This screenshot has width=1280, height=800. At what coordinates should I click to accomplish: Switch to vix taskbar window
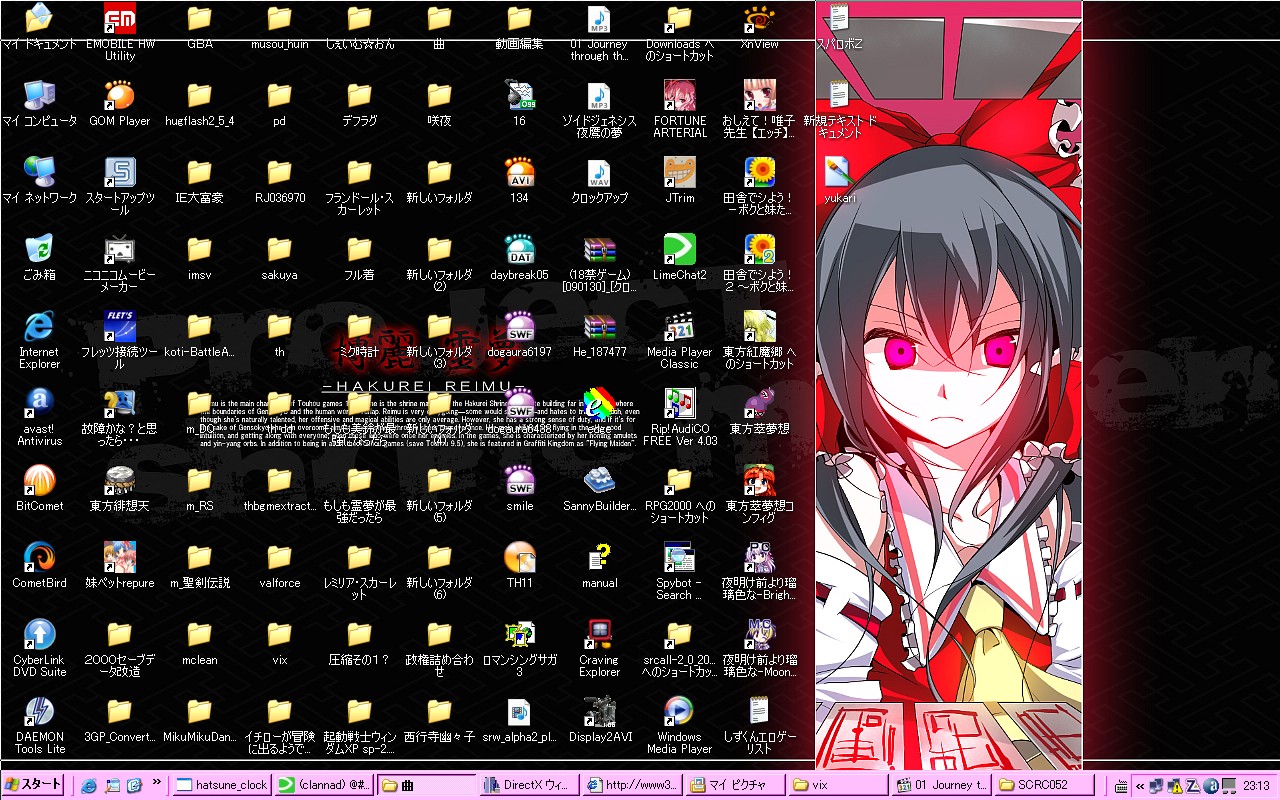[x=838, y=785]
